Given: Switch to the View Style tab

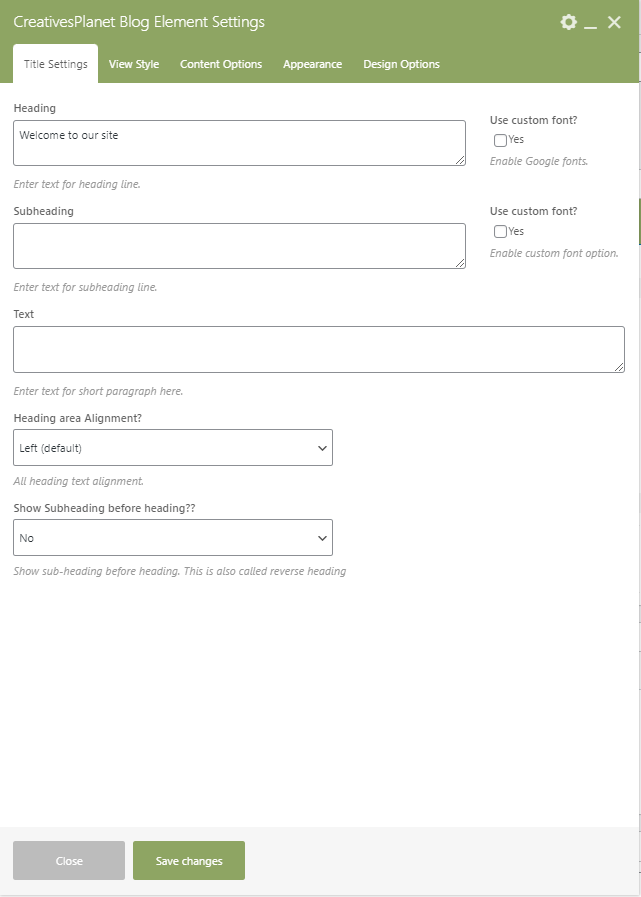Looking at the screenshot, I should 134,64.
